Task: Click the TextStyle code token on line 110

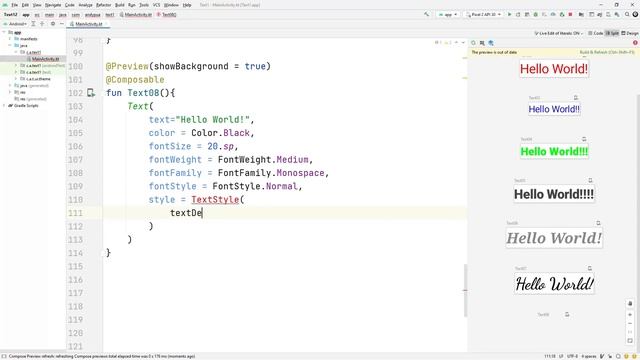Action: point(215,200)
